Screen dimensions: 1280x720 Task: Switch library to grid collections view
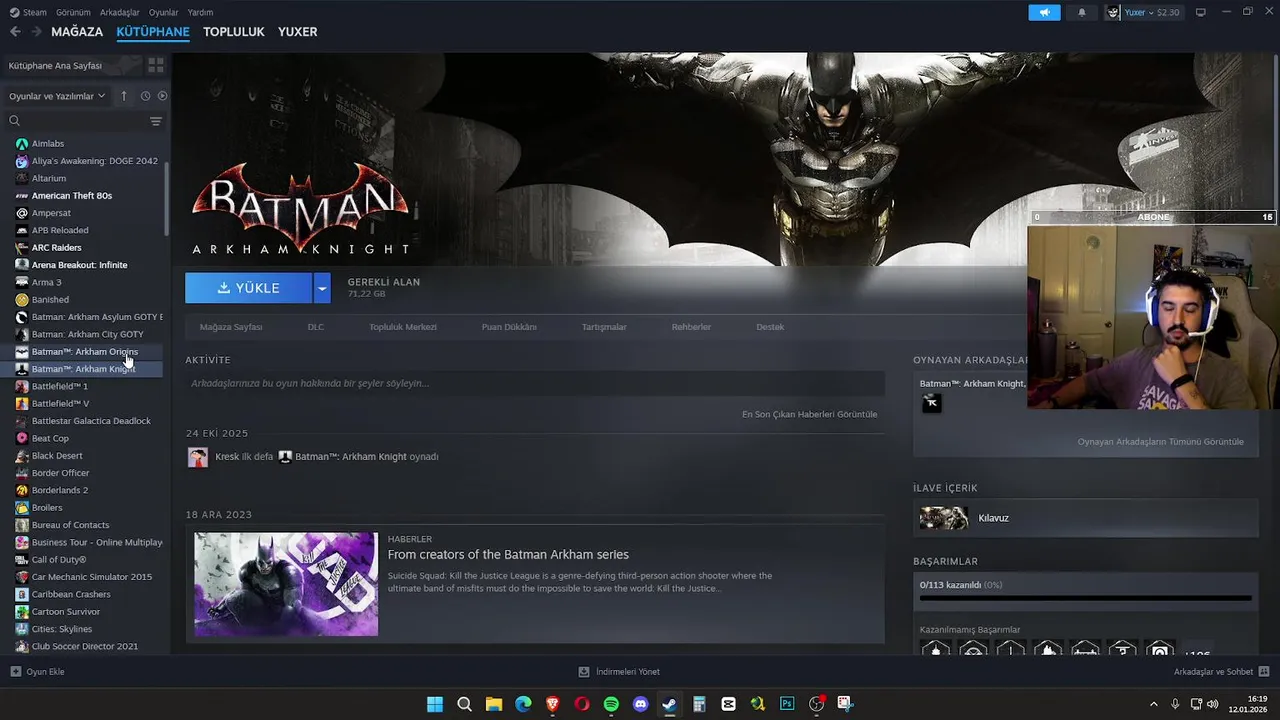(x=156, y=65)
